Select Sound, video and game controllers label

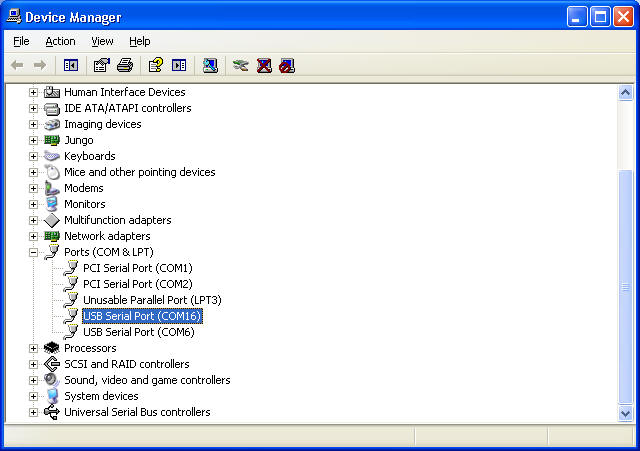pyautogui.click(x=147, y=380)
